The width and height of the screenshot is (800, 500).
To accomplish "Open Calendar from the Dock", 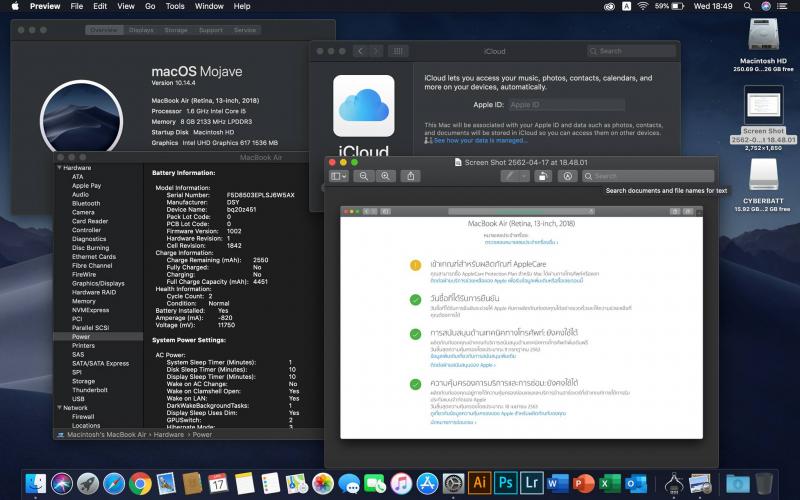I will point(218,483).
